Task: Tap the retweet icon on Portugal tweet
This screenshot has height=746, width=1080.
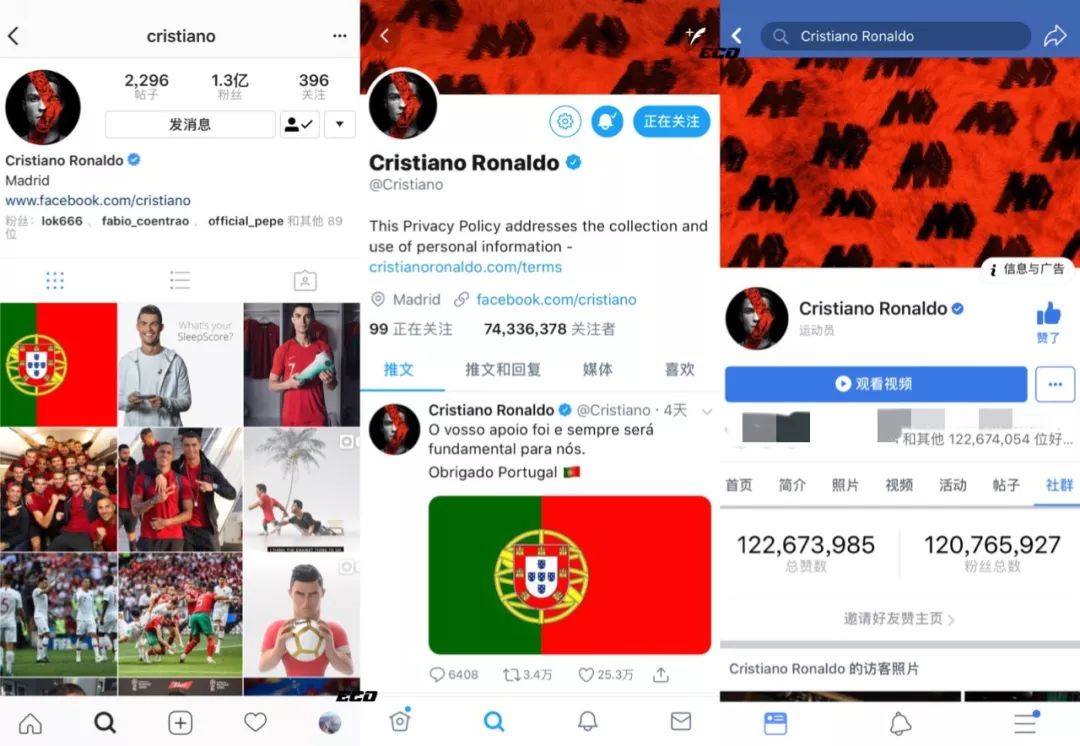Action: coord(512,674)
